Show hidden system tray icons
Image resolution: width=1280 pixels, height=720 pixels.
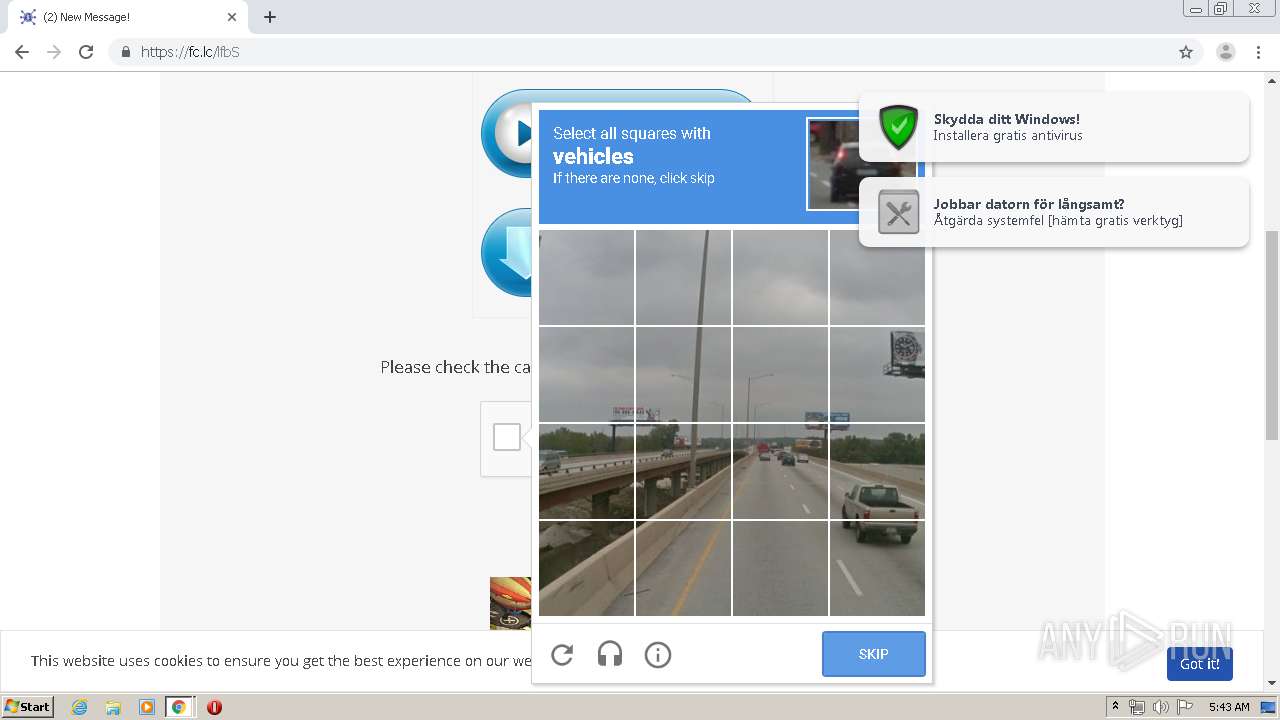click(1116, 707)
